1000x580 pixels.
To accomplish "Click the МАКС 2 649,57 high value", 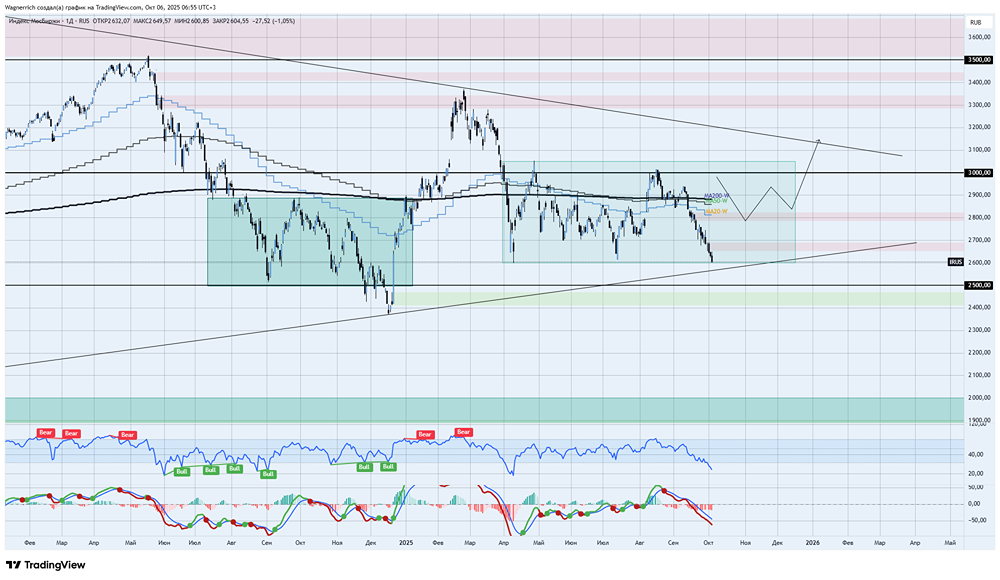I will (152, 21).
